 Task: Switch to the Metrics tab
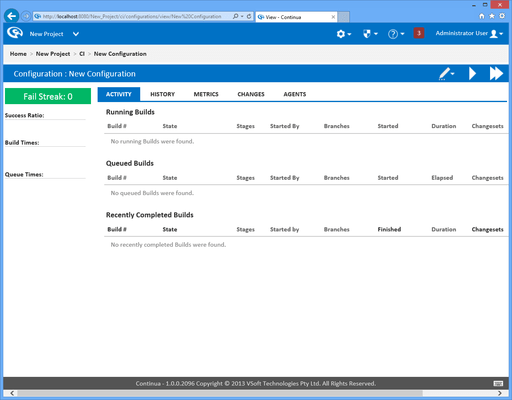pyautogui.click(x=206, y=94)
